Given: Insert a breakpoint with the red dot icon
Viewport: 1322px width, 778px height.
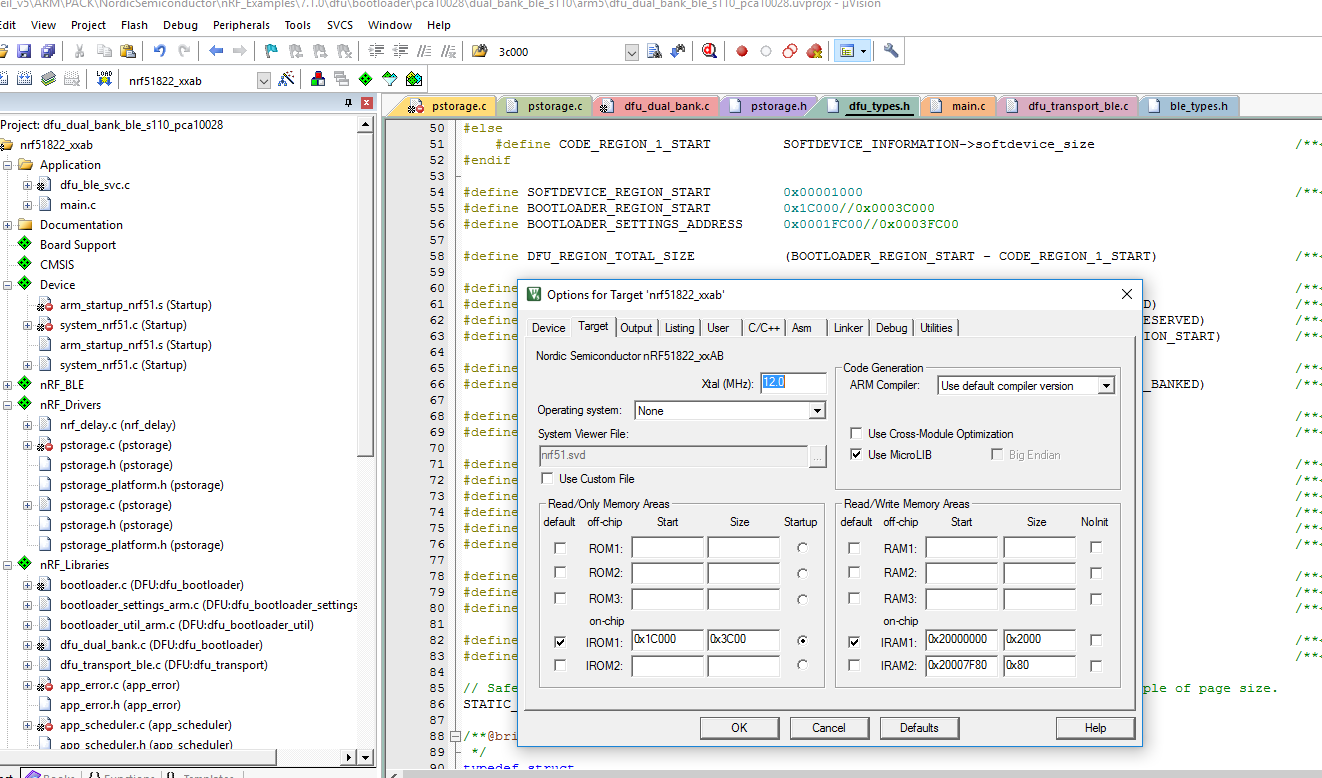Looking at the screenshot, I should pos(742,51).
